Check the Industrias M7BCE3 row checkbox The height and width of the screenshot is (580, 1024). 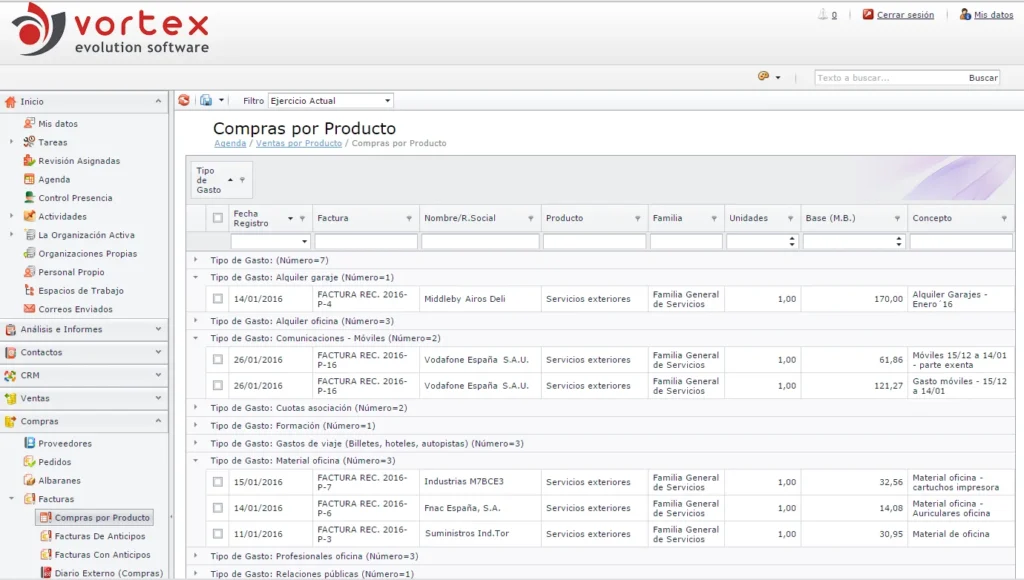[217, 481]
